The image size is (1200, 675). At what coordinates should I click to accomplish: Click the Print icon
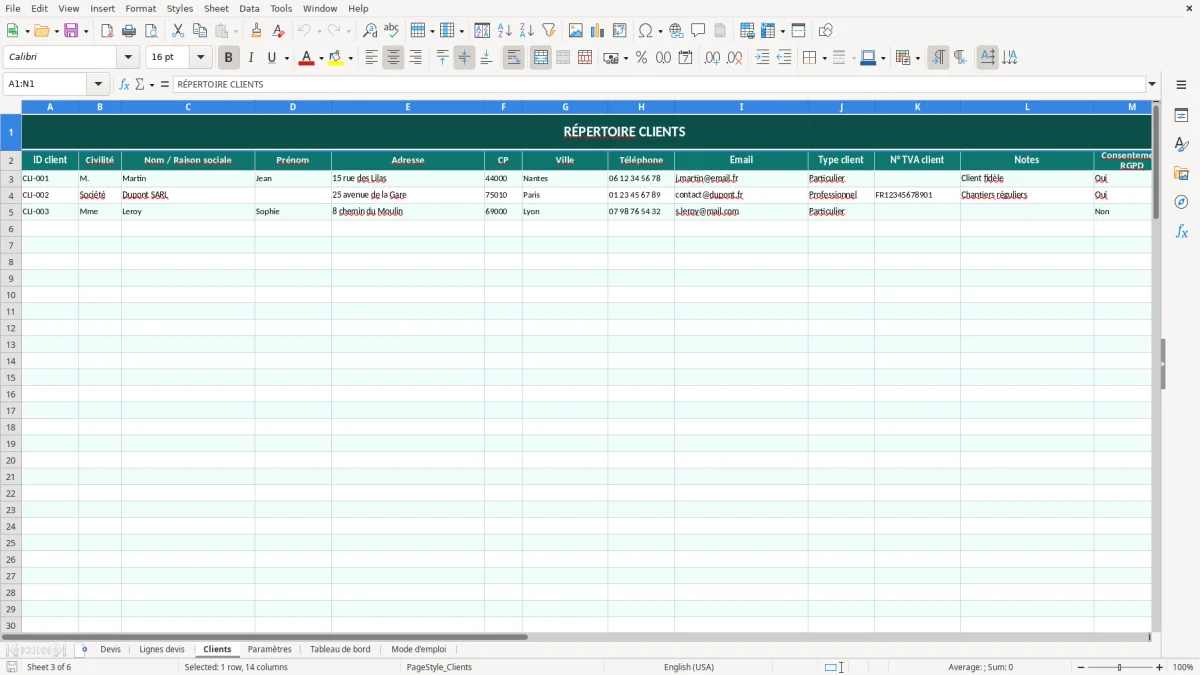click(x=129, y=31)
